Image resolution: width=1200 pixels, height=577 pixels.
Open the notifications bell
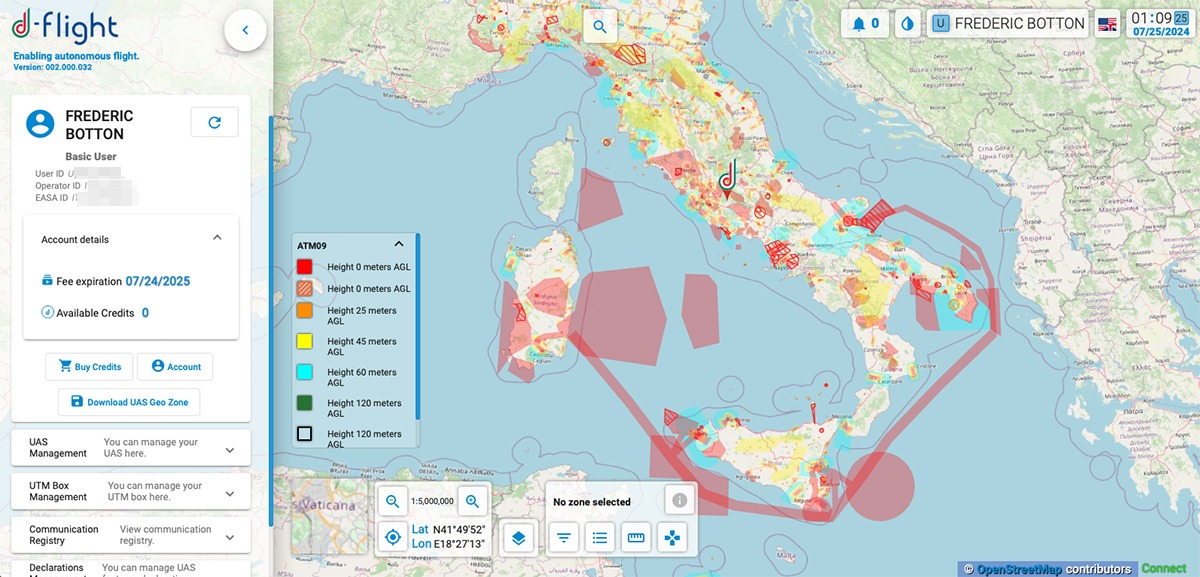pos(865,24)
